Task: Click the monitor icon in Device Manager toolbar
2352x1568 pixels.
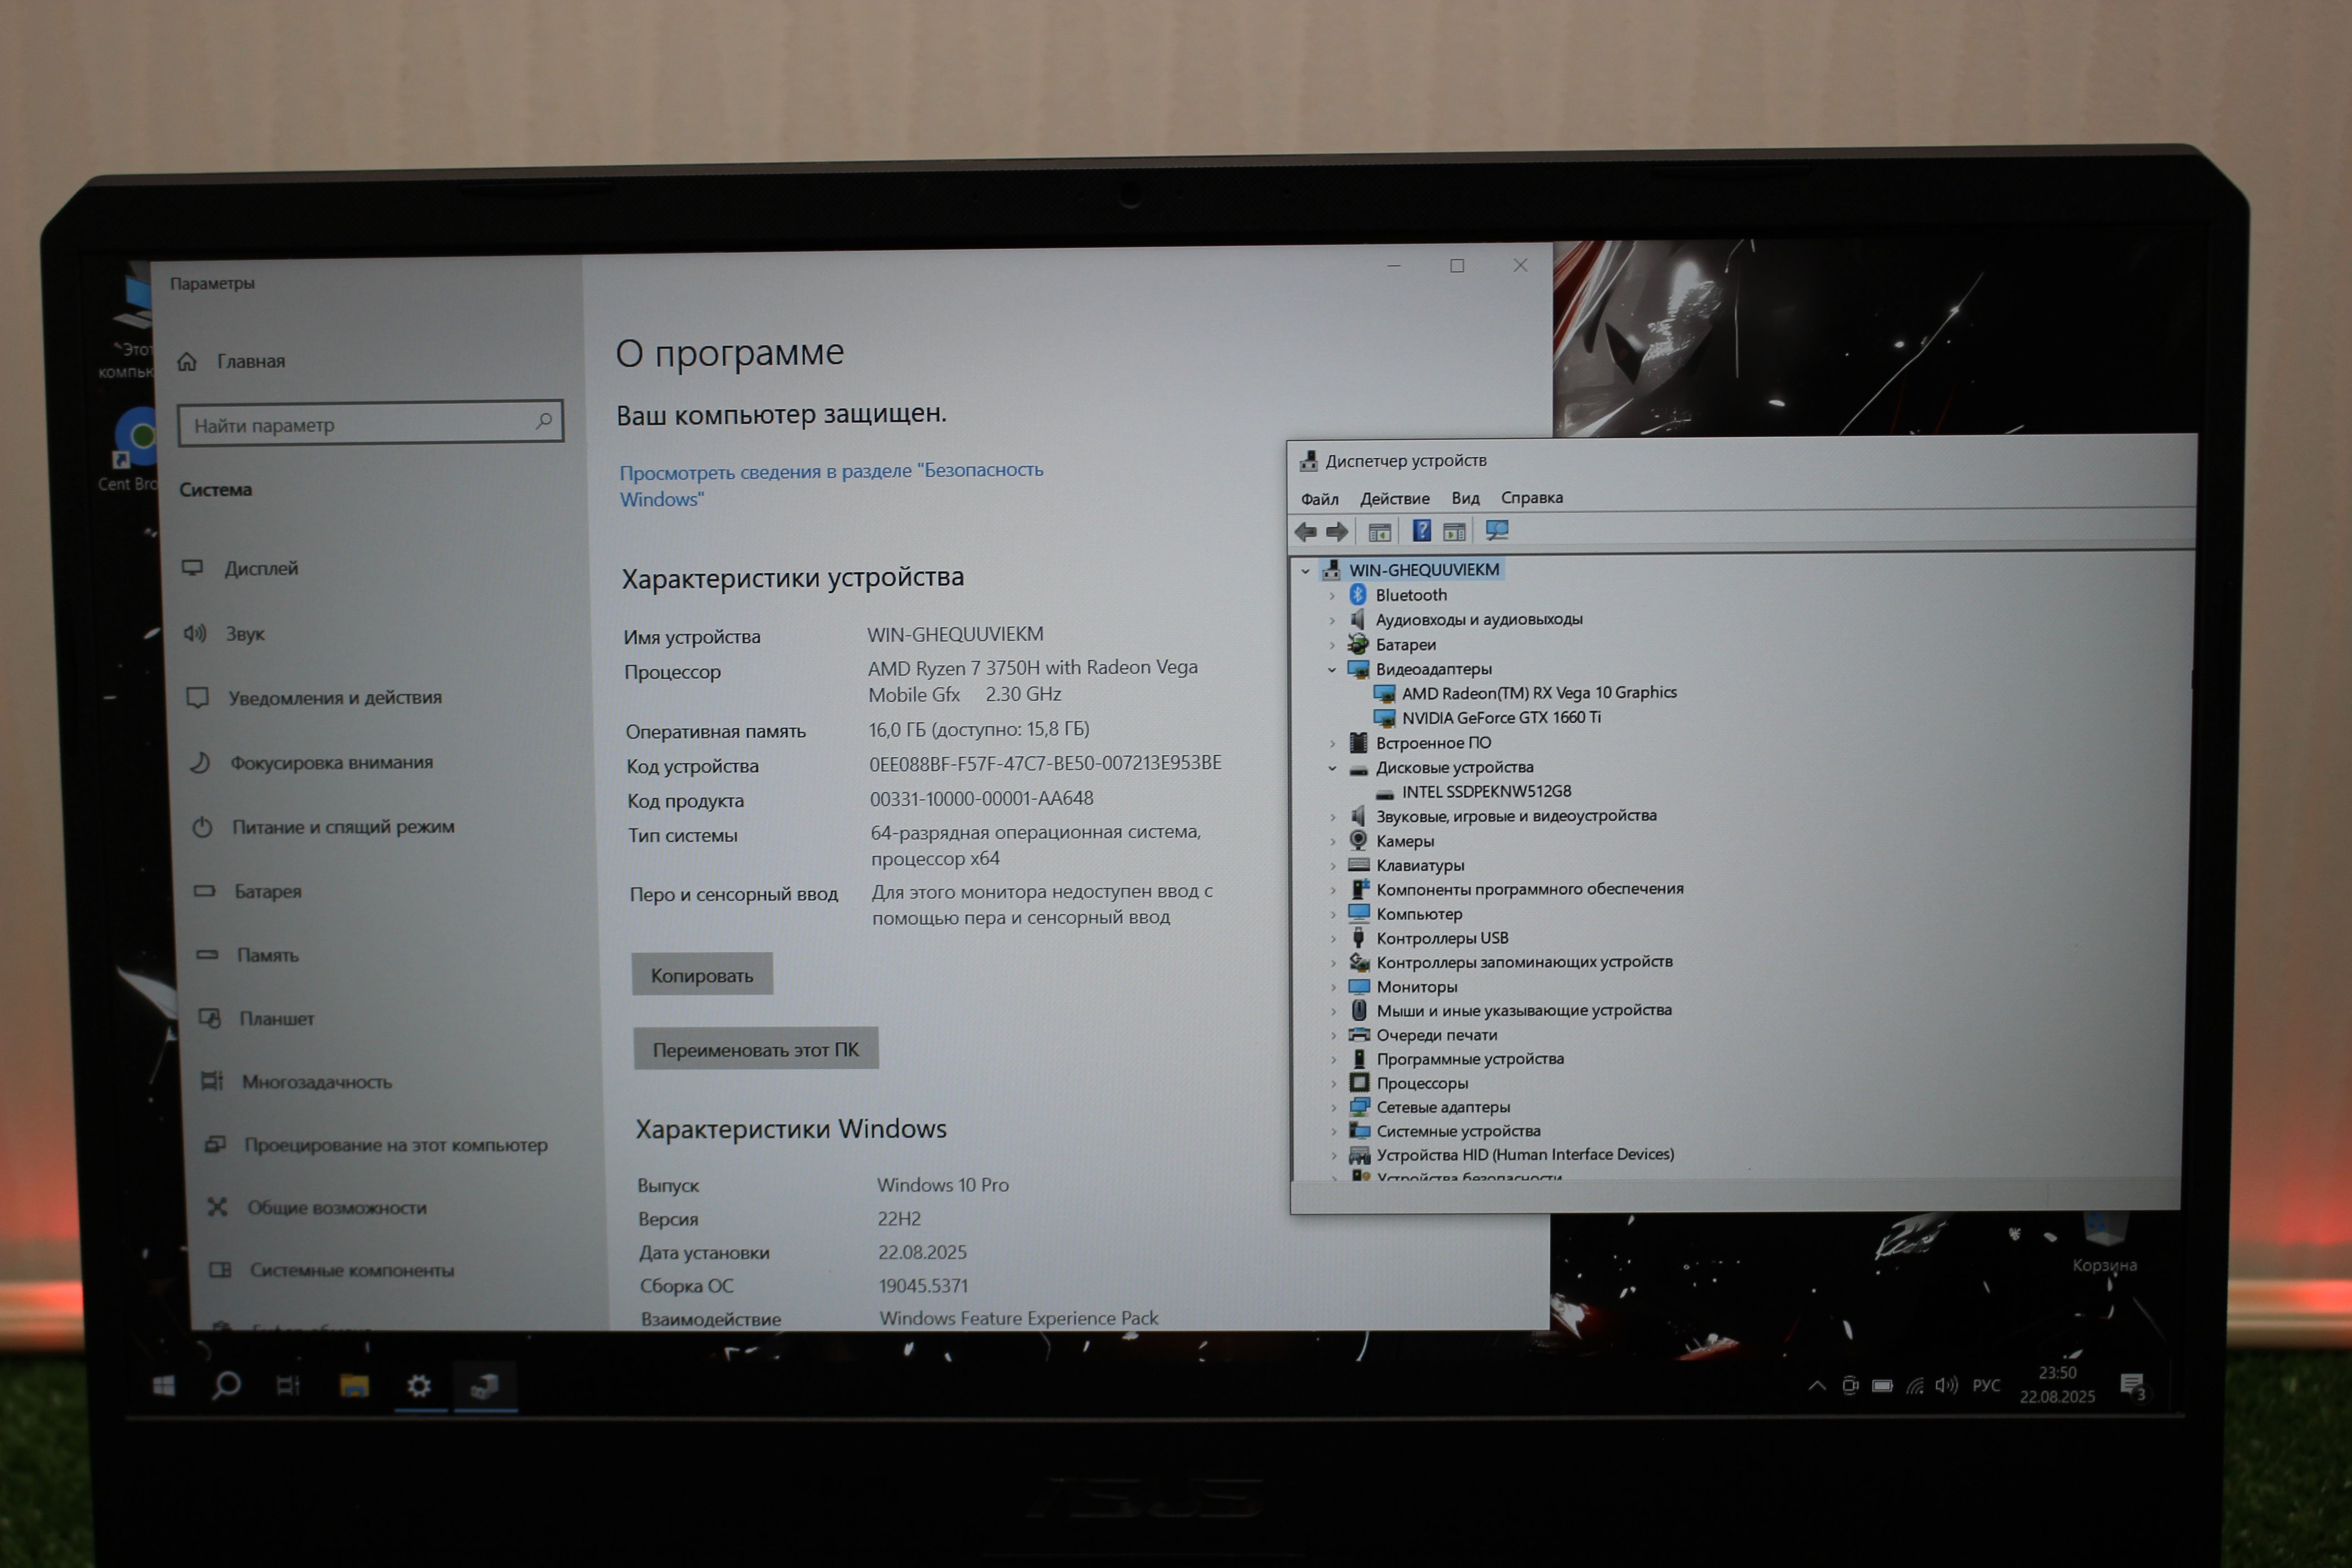Action: point(1497,531)
